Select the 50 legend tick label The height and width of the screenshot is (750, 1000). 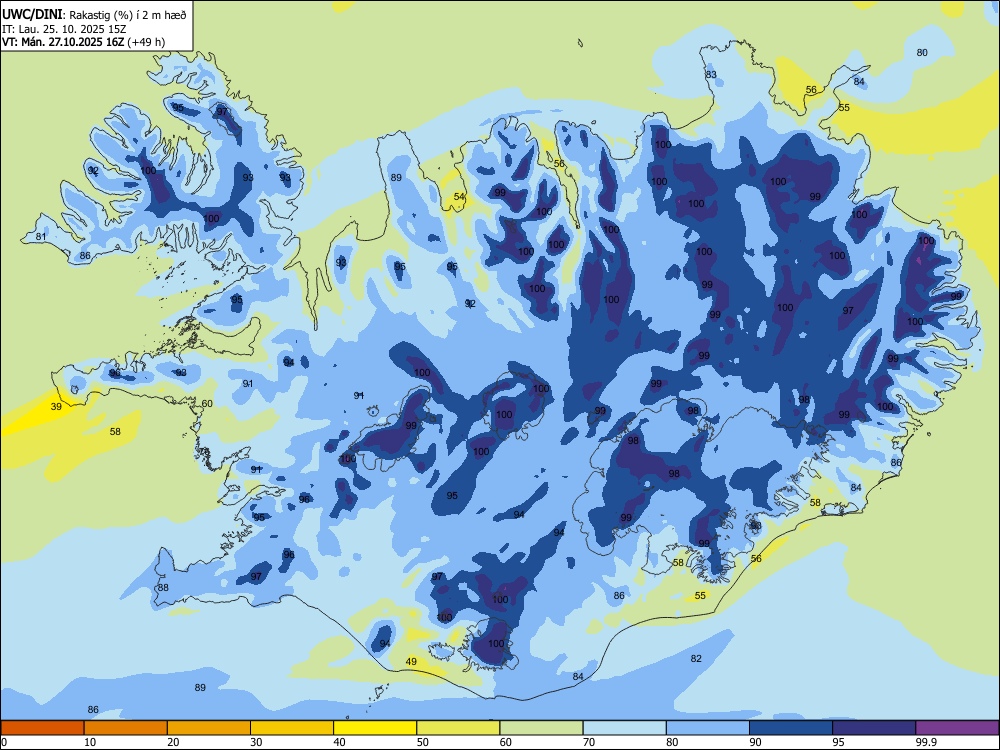422,742
